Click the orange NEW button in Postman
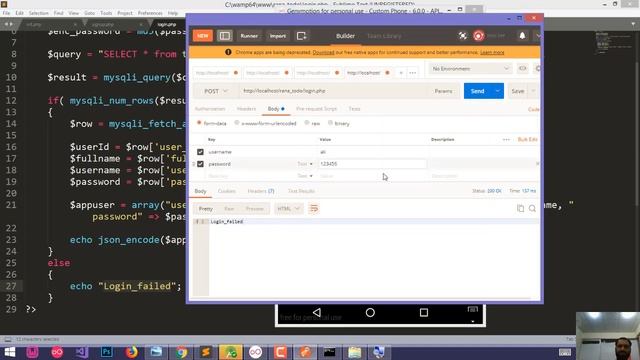The height and width of the screenshot is (360, 640). point(202,36)
